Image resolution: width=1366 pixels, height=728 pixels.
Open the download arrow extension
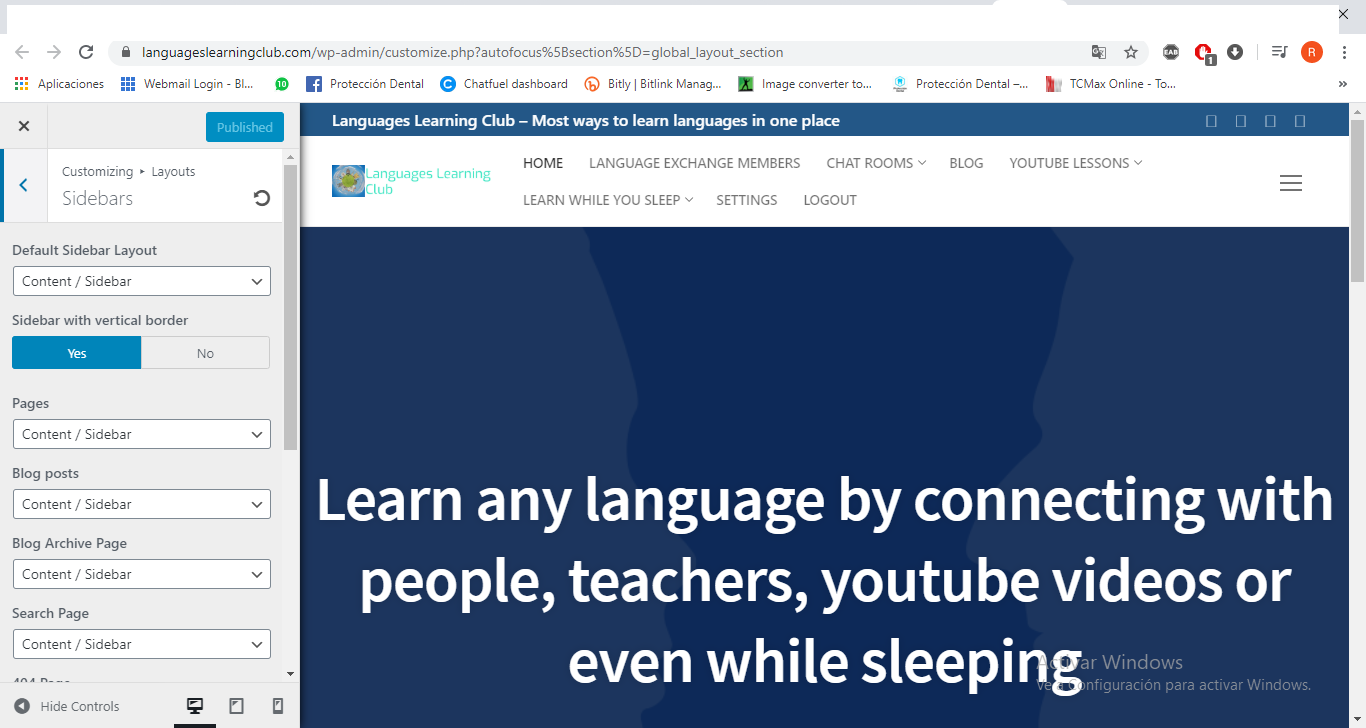click(1235, 52)
